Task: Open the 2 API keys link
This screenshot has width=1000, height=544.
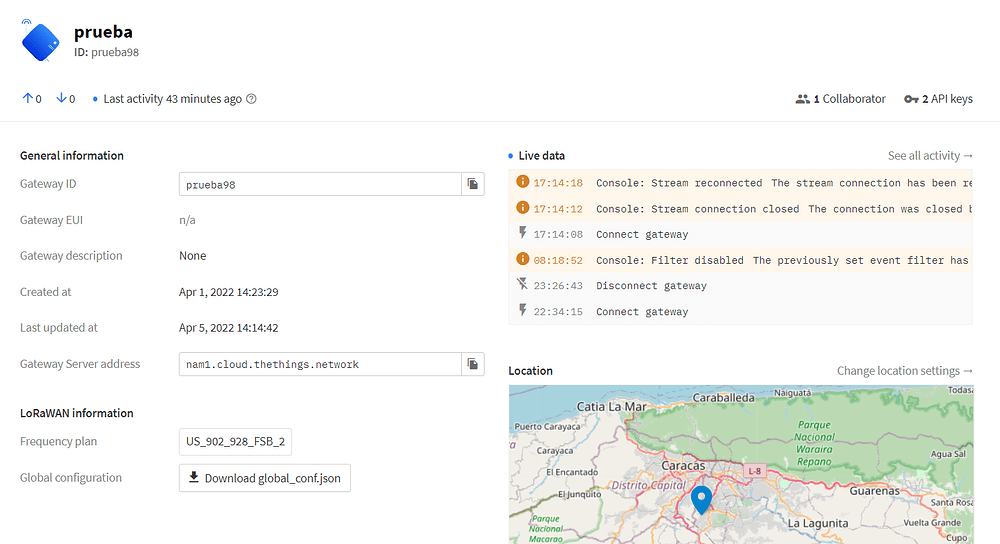Action: click(x=939, y=99)
